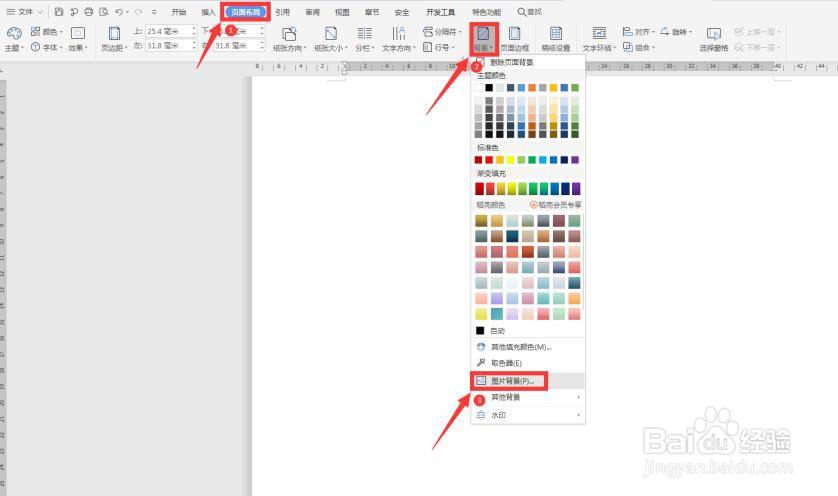Open the 开发工具 tab
The height and width of the screenshot is (496, 838).
440,12
